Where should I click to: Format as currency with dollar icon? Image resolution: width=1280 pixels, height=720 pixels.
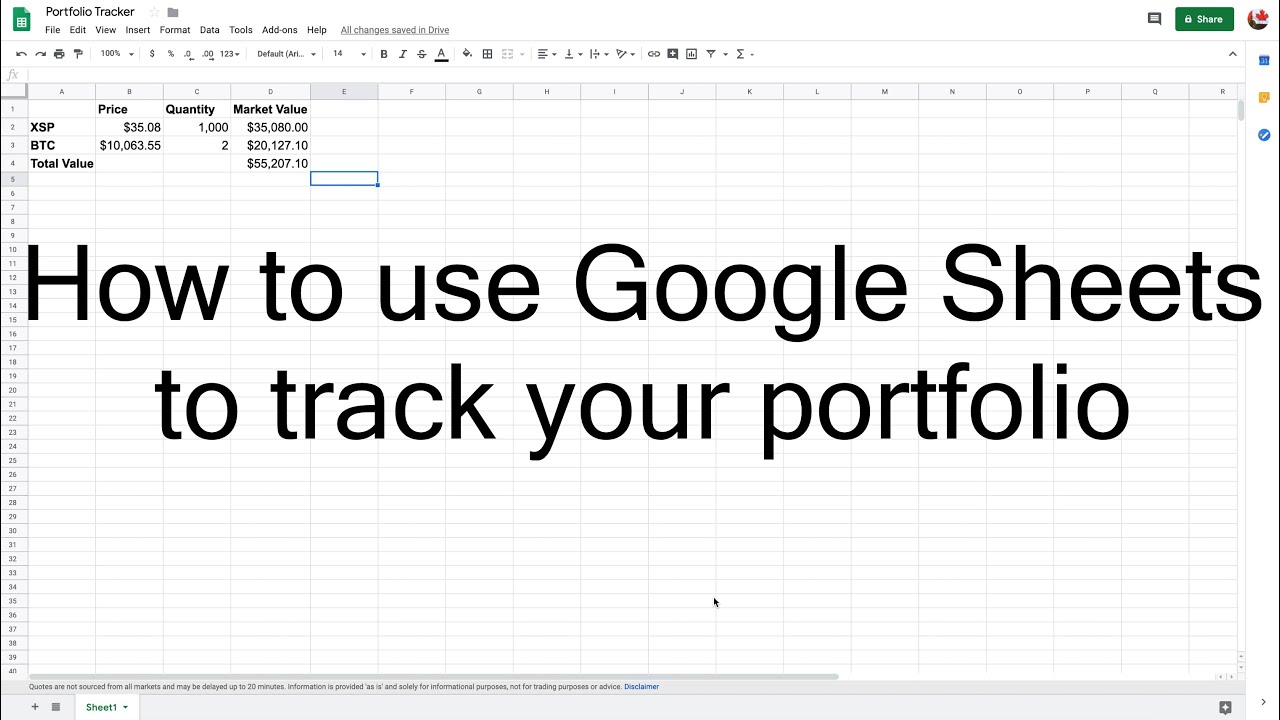(x=152, y=54)
